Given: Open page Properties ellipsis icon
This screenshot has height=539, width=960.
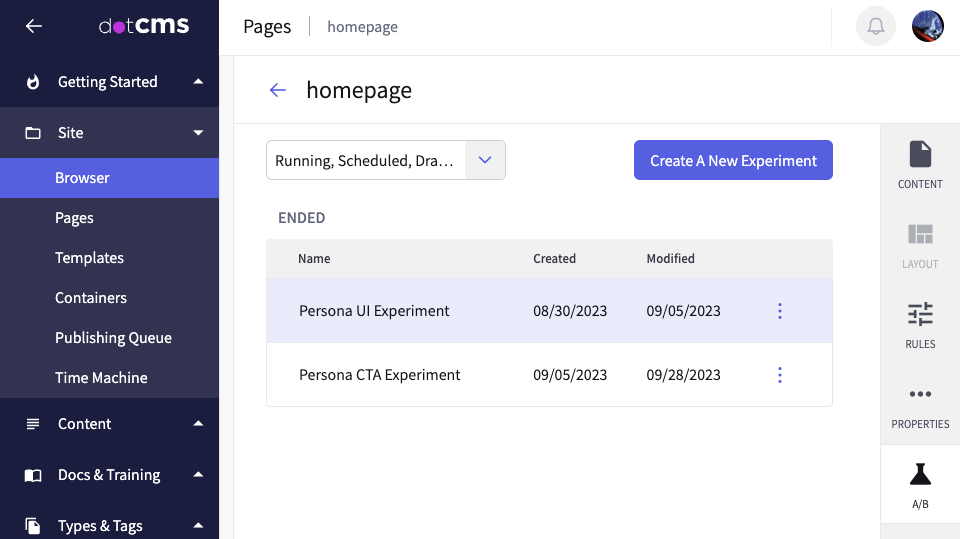Looking at the screenshot, I should 919,405.
